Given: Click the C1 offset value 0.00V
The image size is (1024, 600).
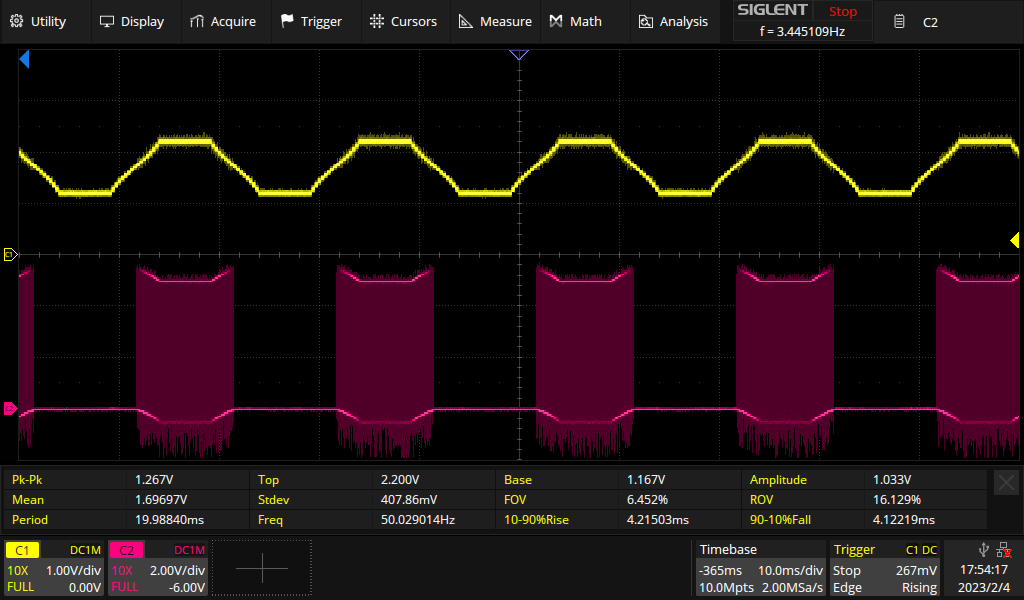Looking at the screenshot, I should 84,588.
